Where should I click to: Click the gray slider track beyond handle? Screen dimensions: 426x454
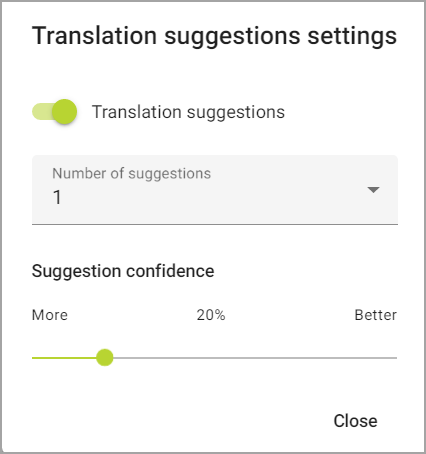[x=255, y=358]
